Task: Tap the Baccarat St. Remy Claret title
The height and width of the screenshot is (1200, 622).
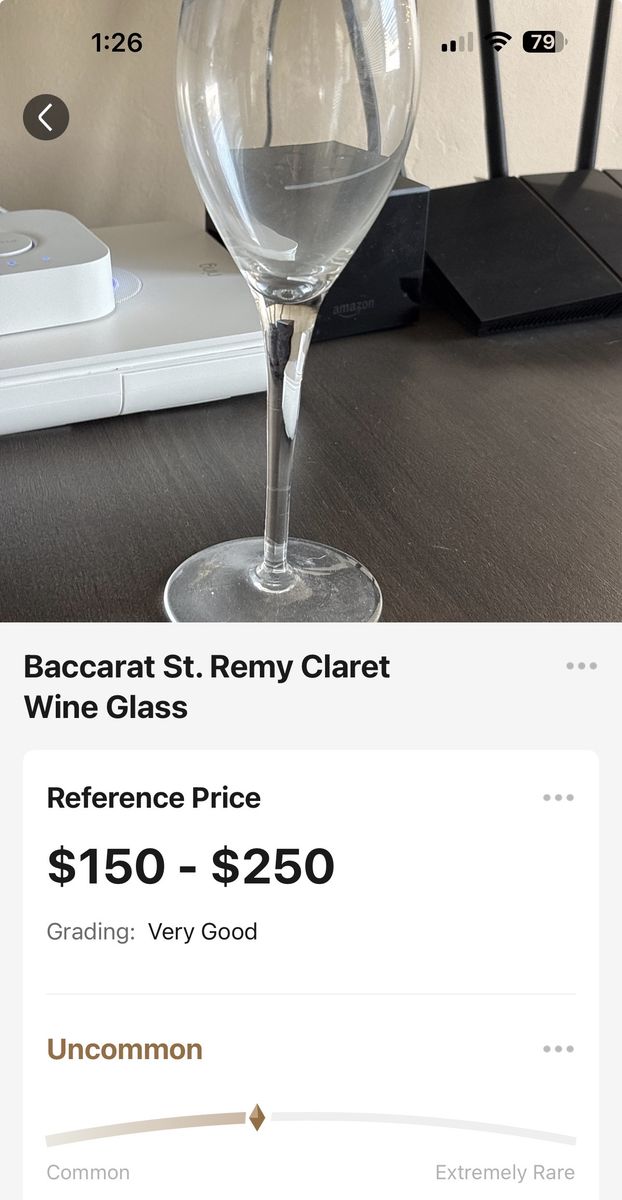Action: (x=207, y=666)
